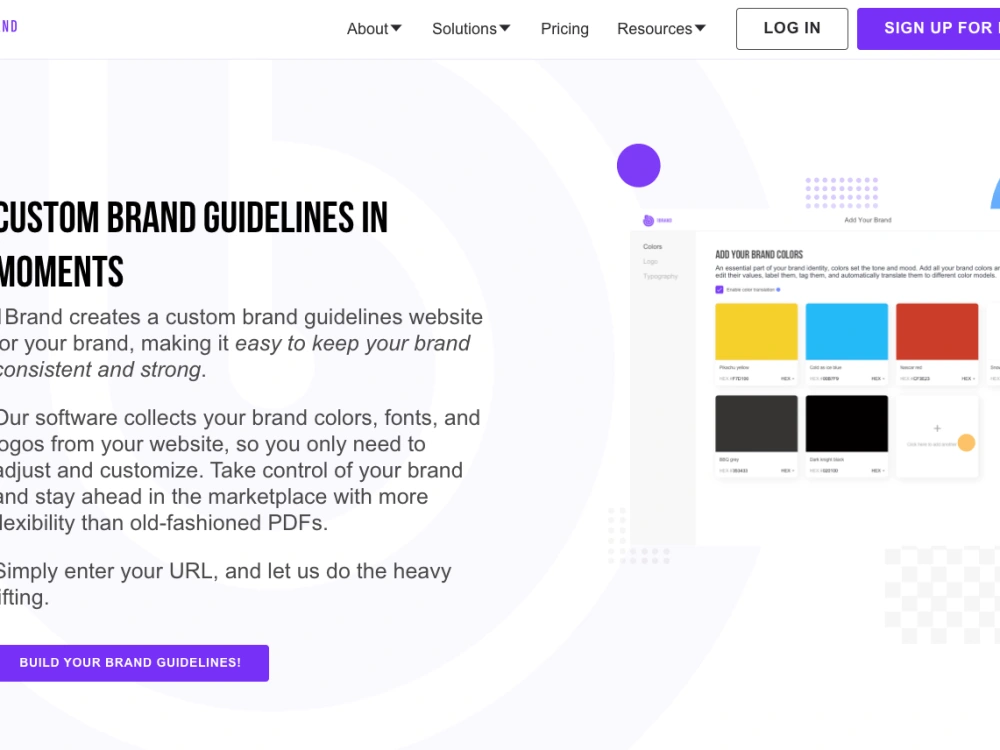Go to the Pricing page
This screenshot has height=750, width=1000.
coord(564,29)
